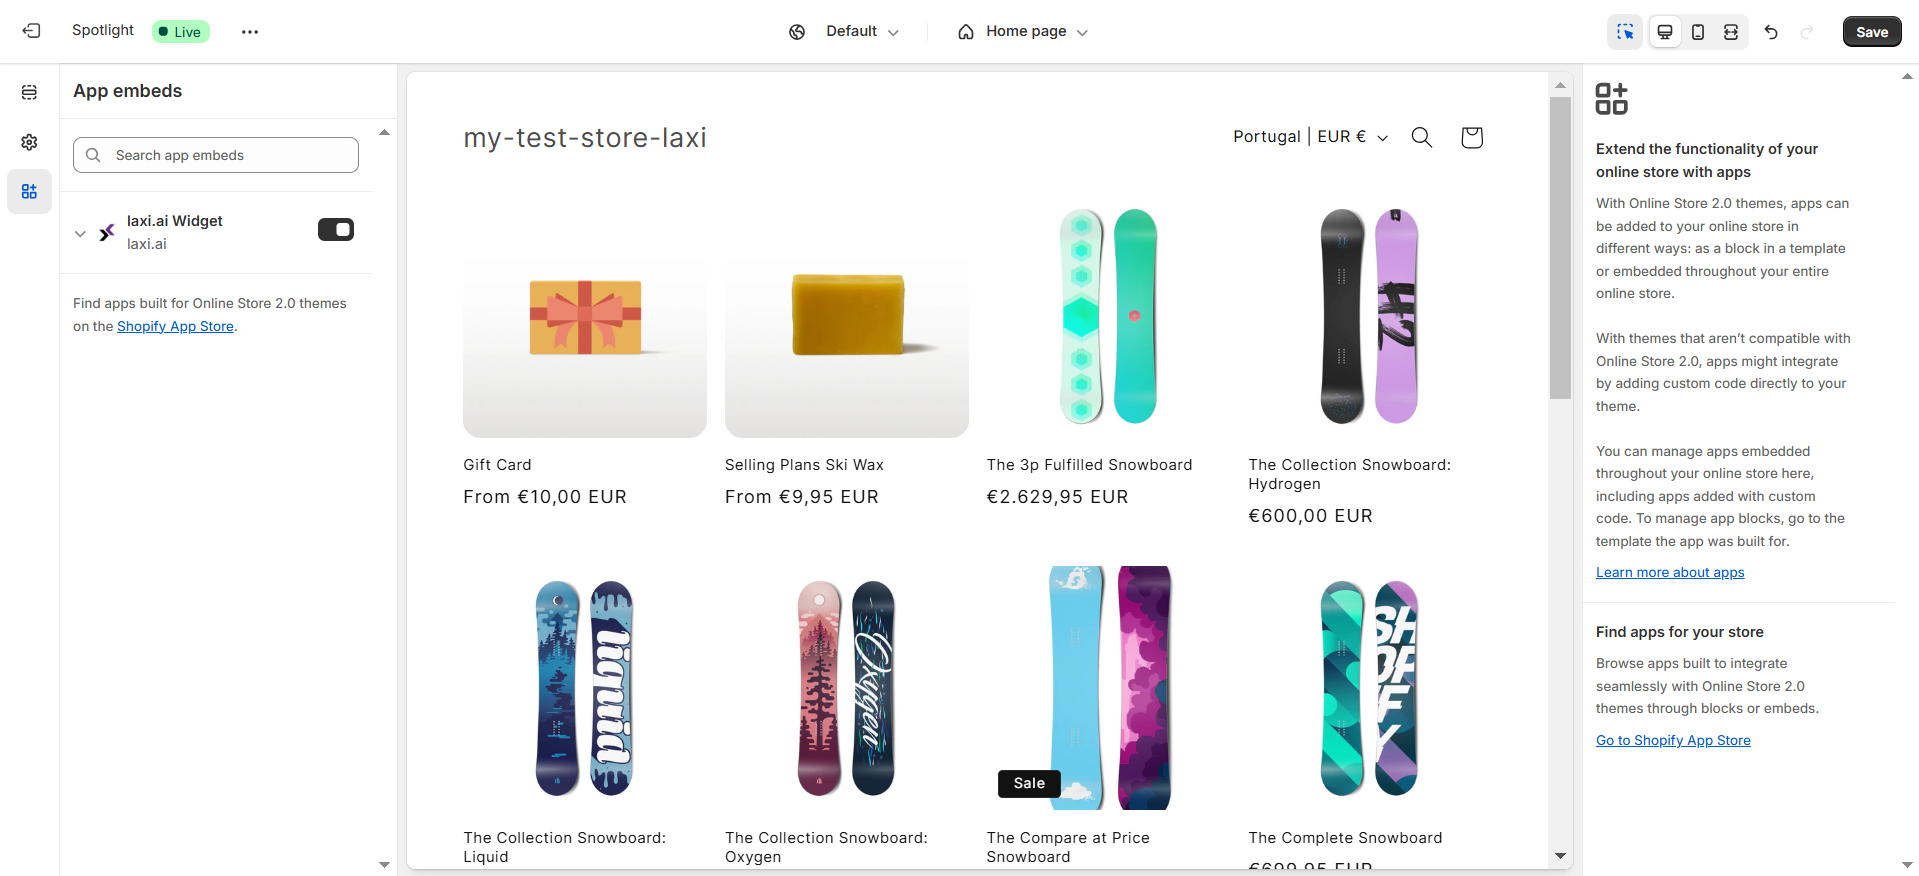Enable the laxi.ai Widget embed
The width and height of the screenshot is (1919, 876).
pyautogui.click(x=336, y=229)
